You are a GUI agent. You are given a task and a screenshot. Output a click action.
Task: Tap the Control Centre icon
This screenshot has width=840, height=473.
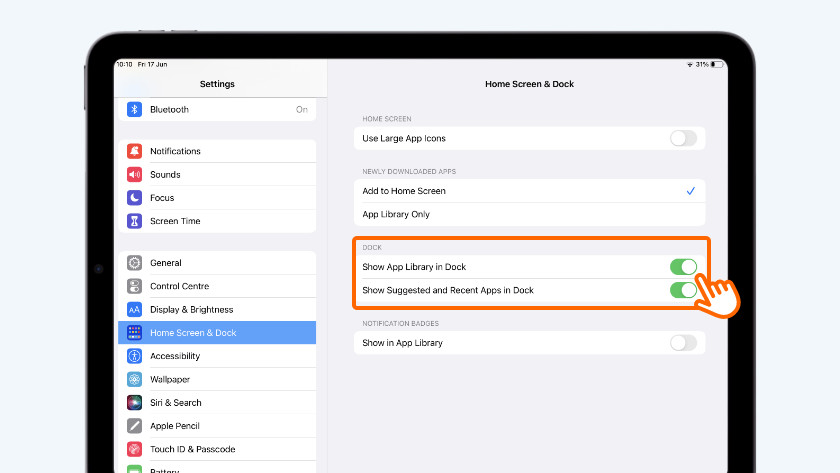pyautogui.click(x=134, y=286)
